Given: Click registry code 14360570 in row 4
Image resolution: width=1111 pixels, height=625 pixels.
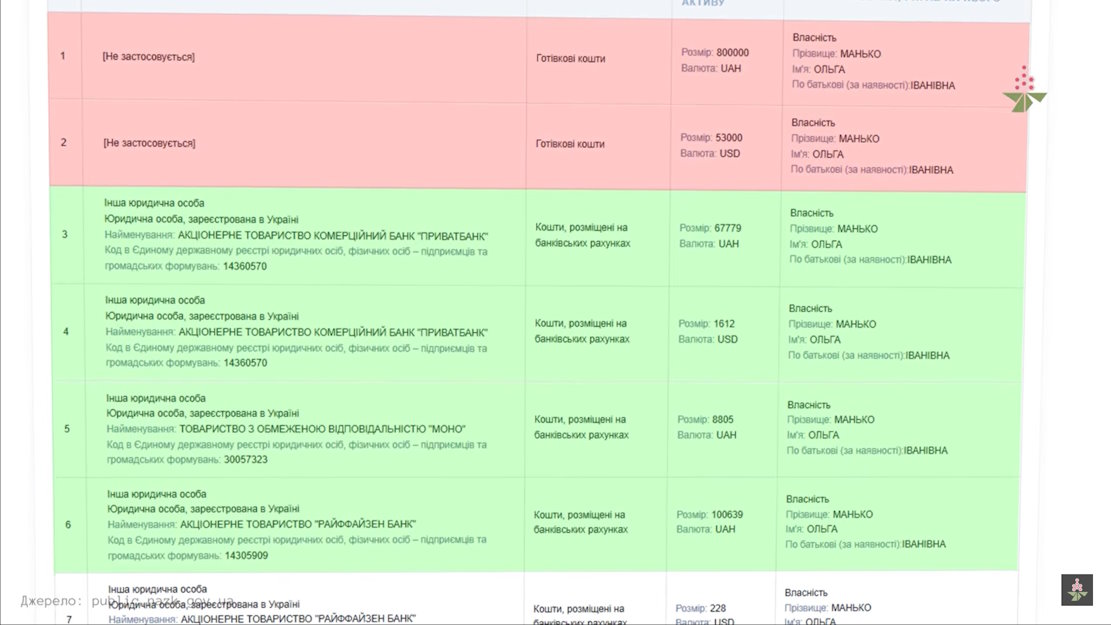Looking at the screenshot, I should [x=245, y=363].
